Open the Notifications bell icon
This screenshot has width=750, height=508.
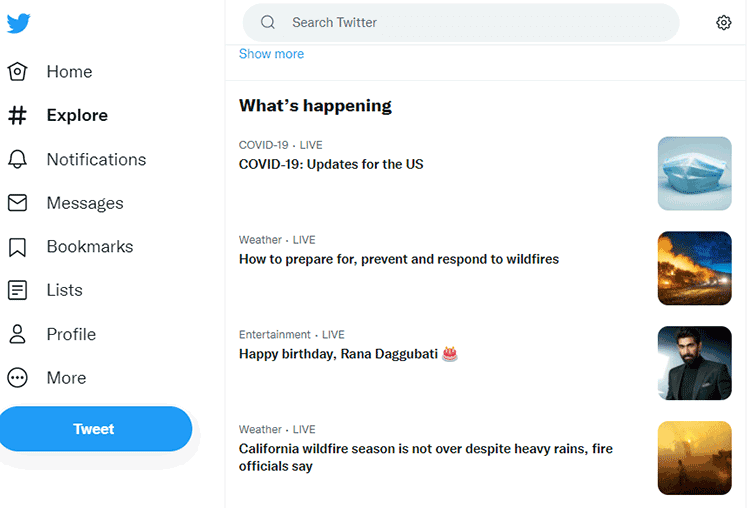(17, 159)
